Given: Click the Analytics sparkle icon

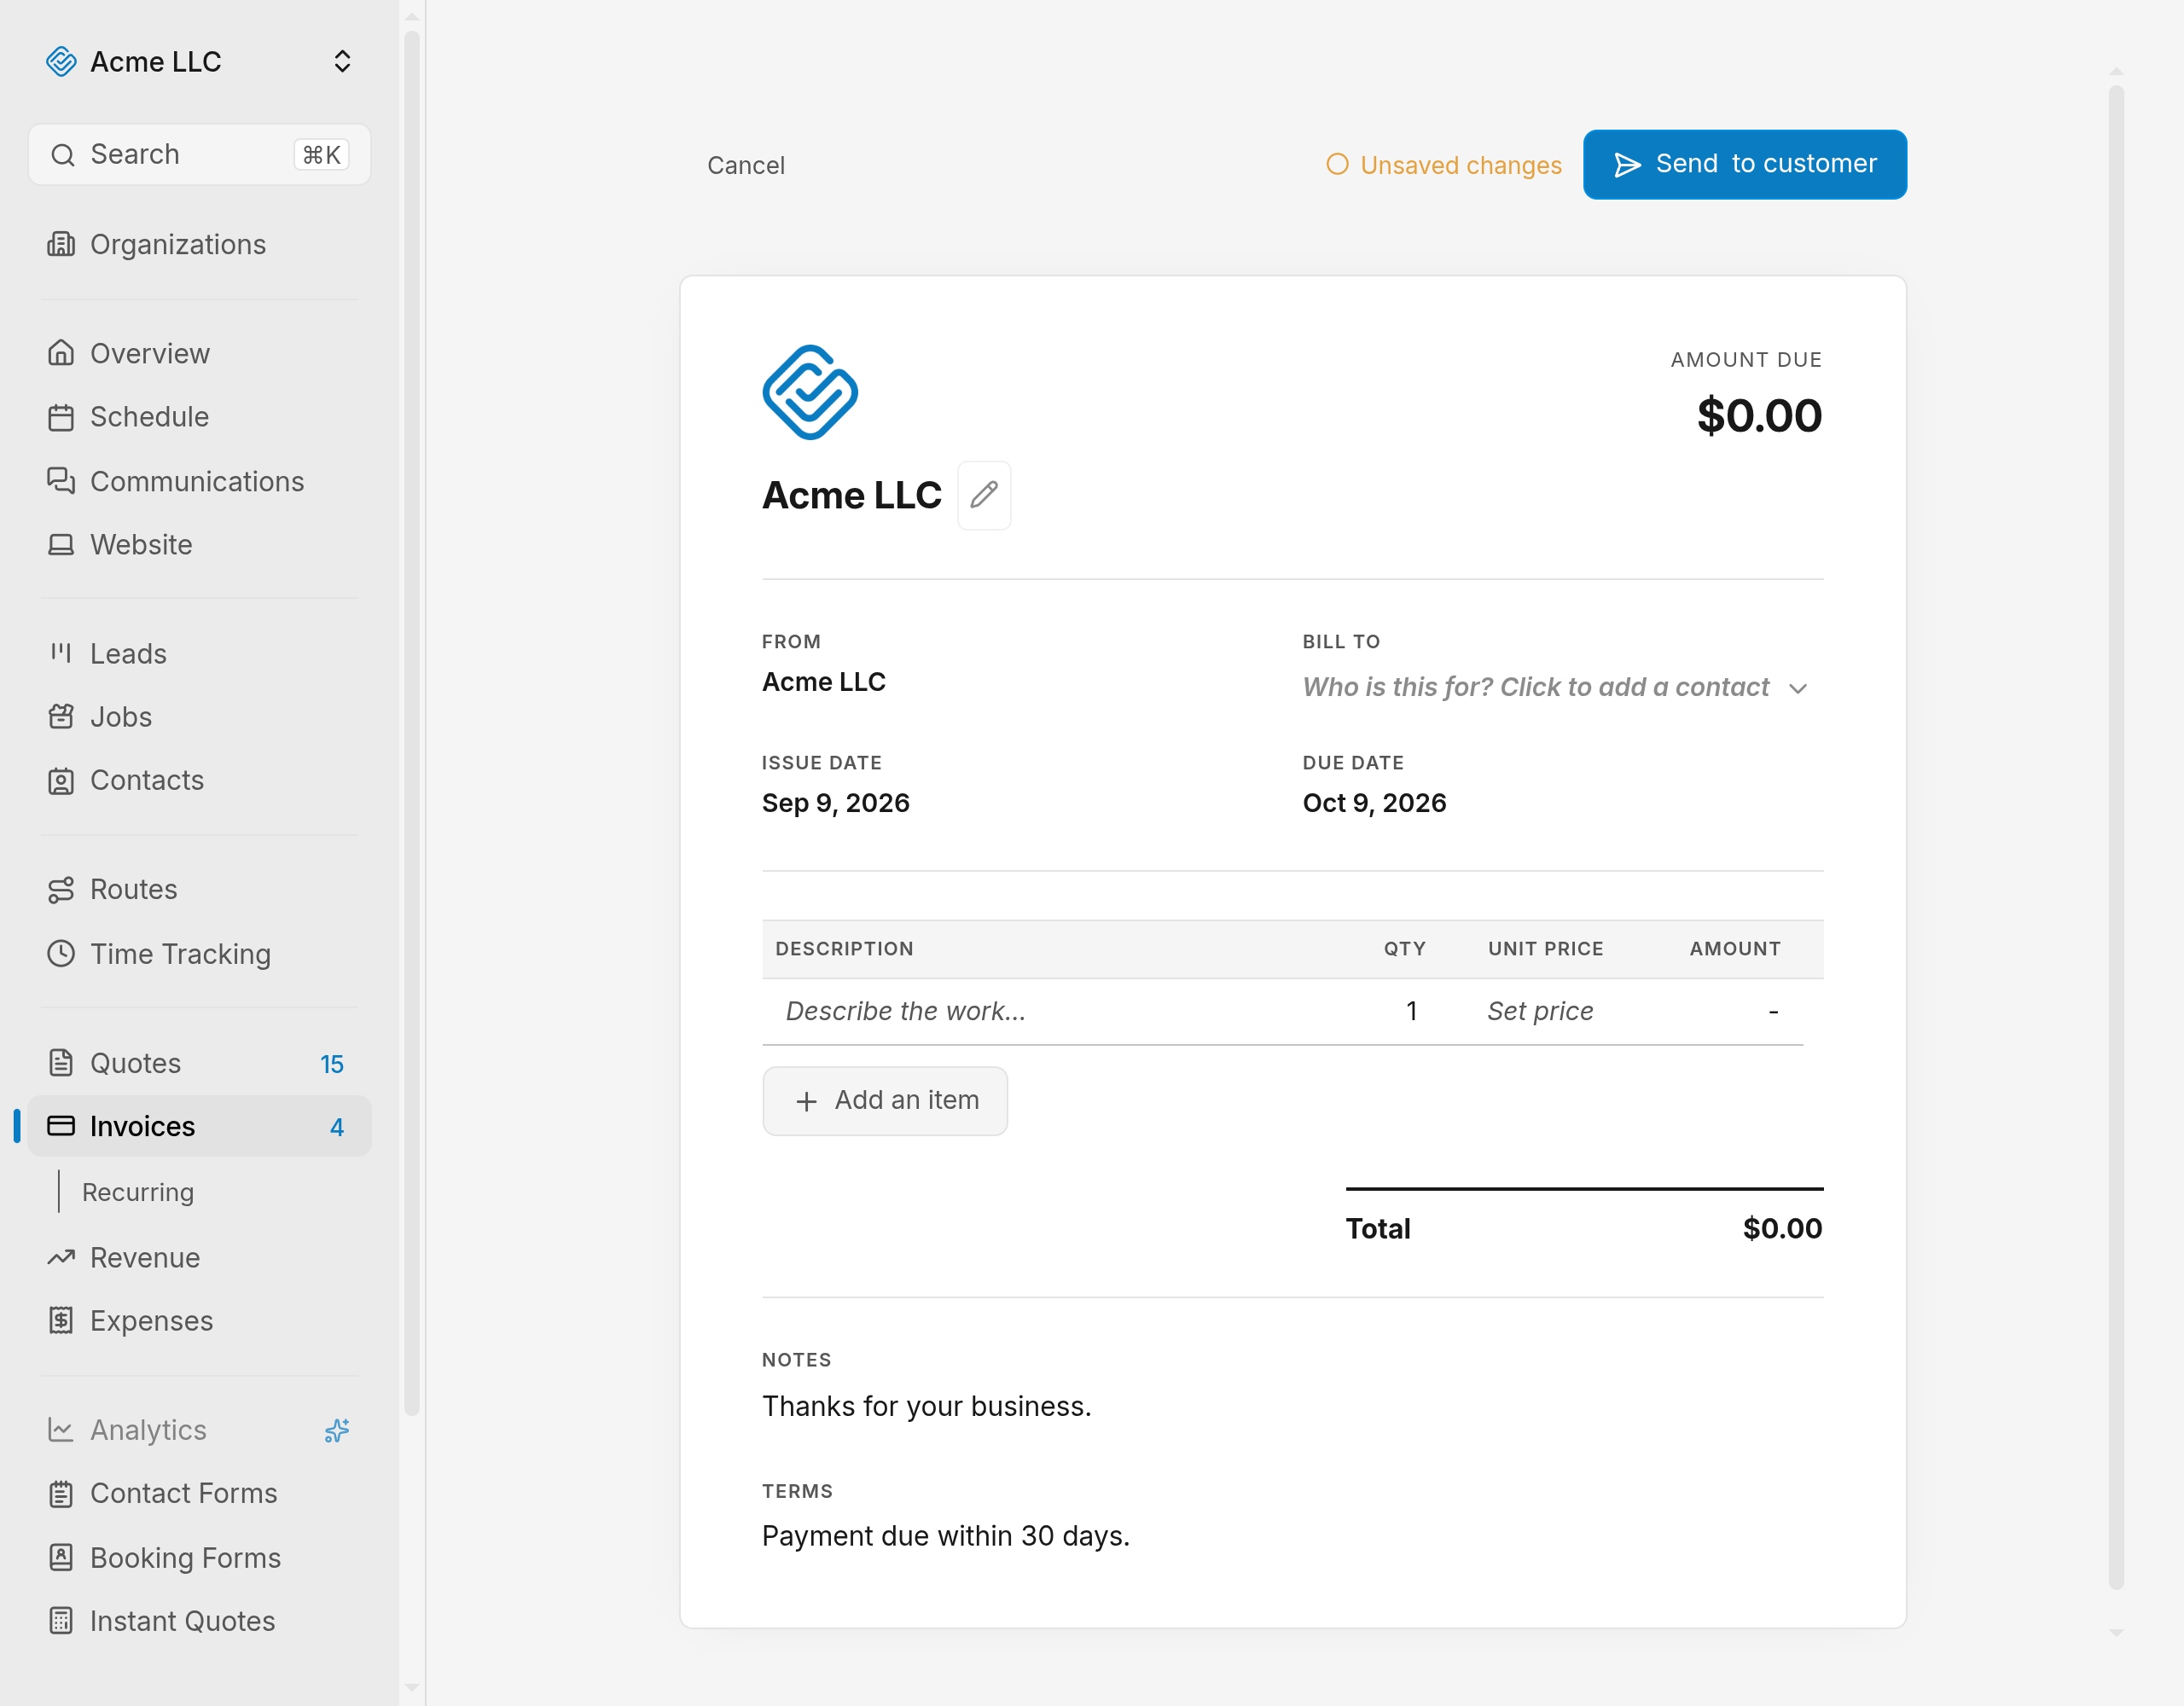Looking at the screenshot, I should [337, 1430].
